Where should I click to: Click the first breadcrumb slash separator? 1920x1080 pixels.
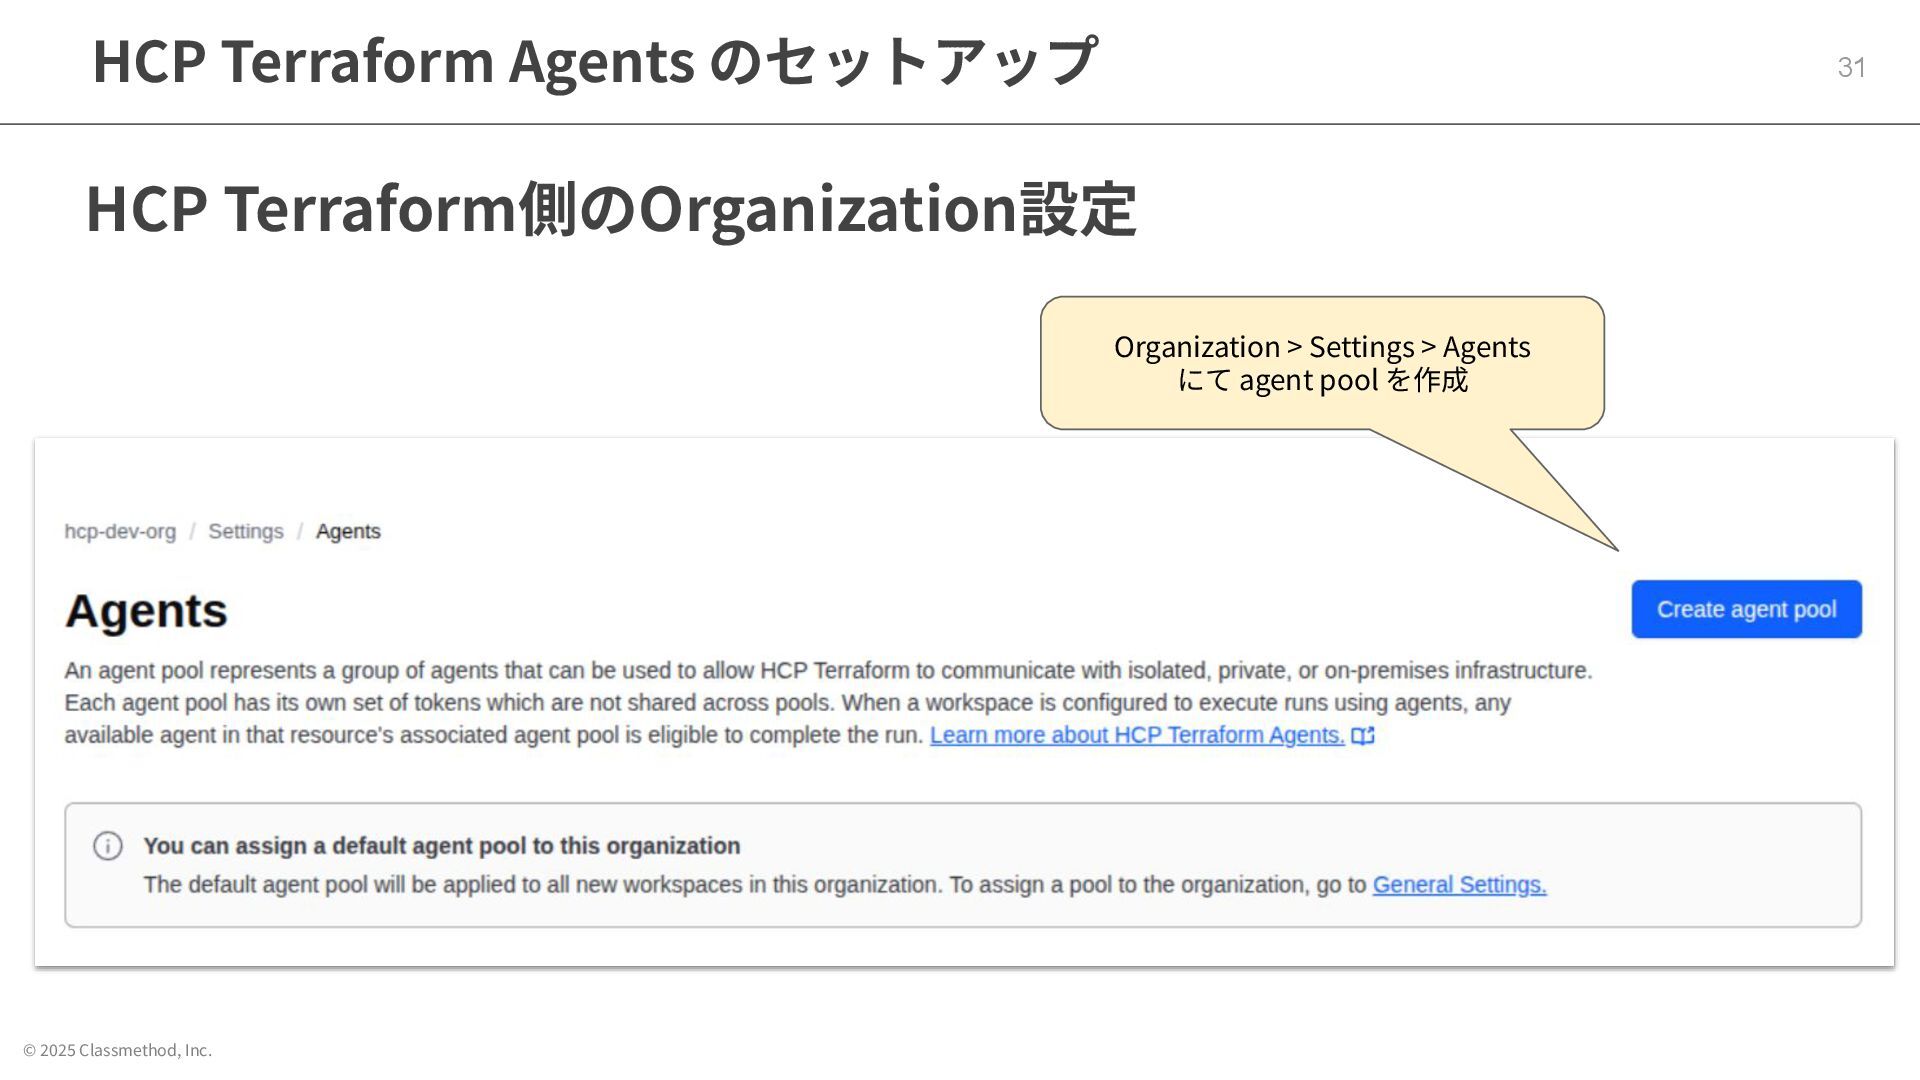click(192, 531)
